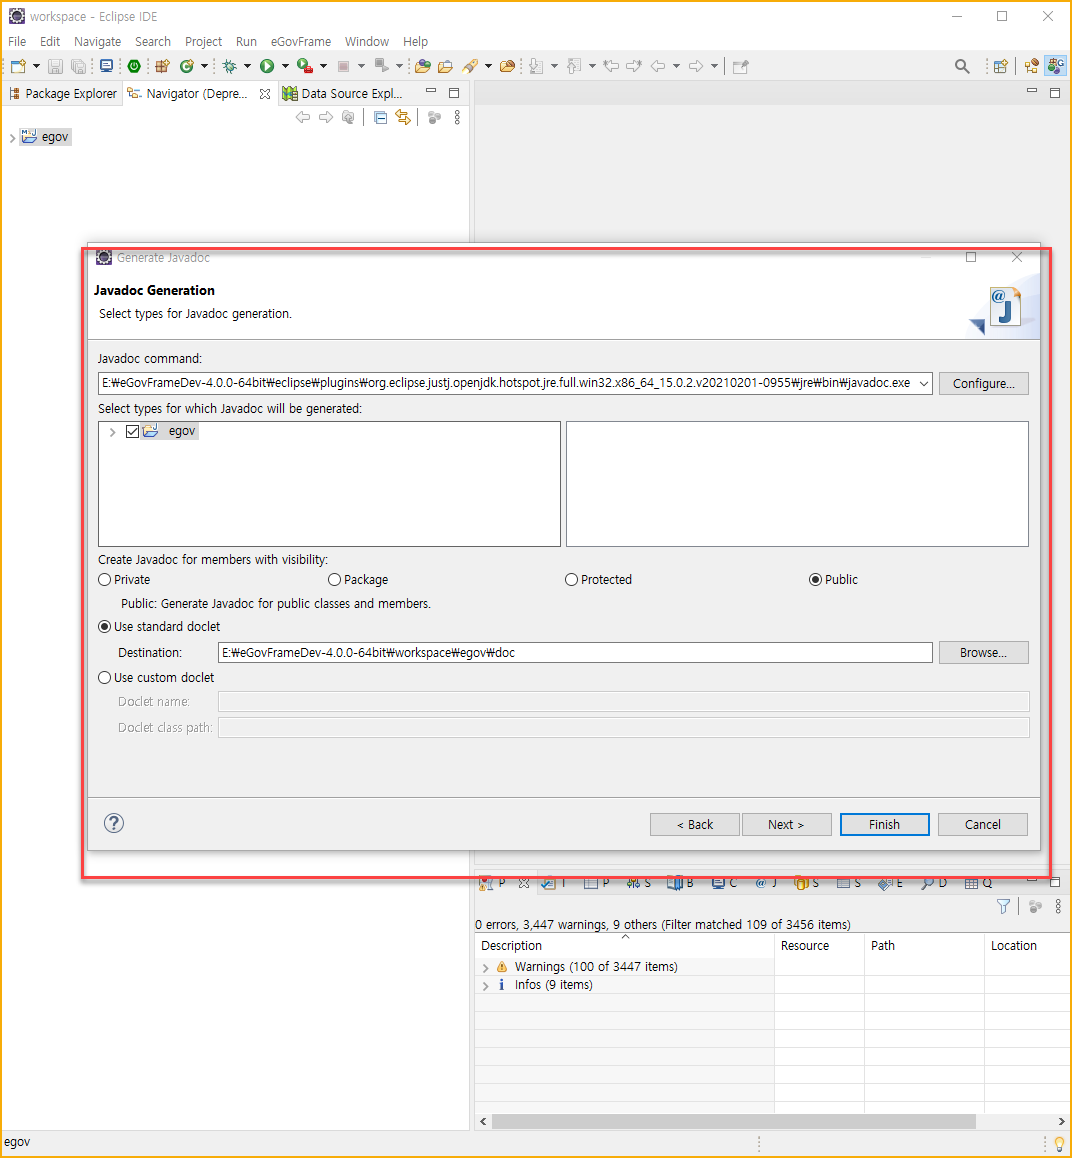Close the Navigator (Deprecated) tab
The width and height of the screenshot is (1072, 1158).
[265, 94]
